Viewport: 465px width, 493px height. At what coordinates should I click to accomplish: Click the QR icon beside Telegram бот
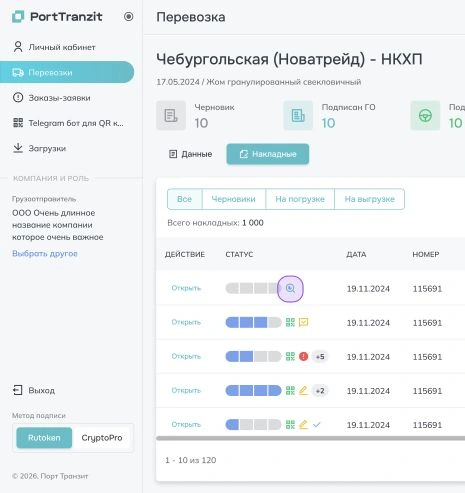click(x=18, y=123)
